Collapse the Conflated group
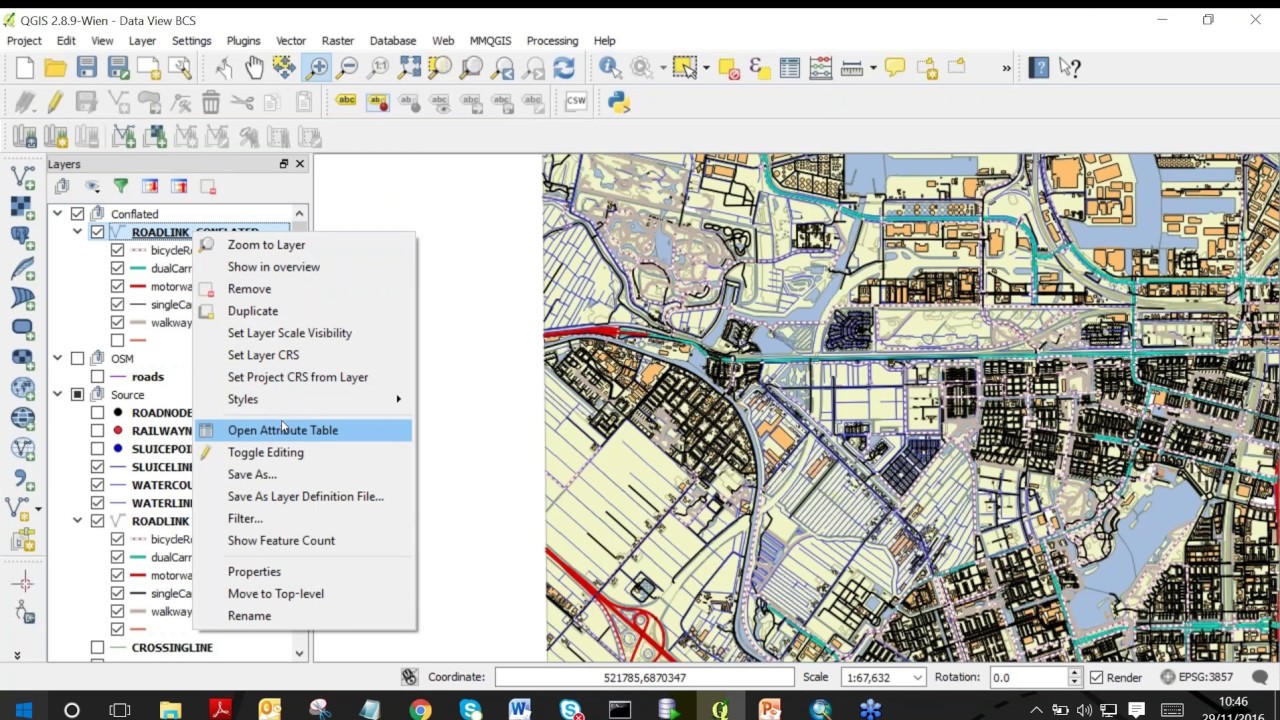 click(58, 214)
